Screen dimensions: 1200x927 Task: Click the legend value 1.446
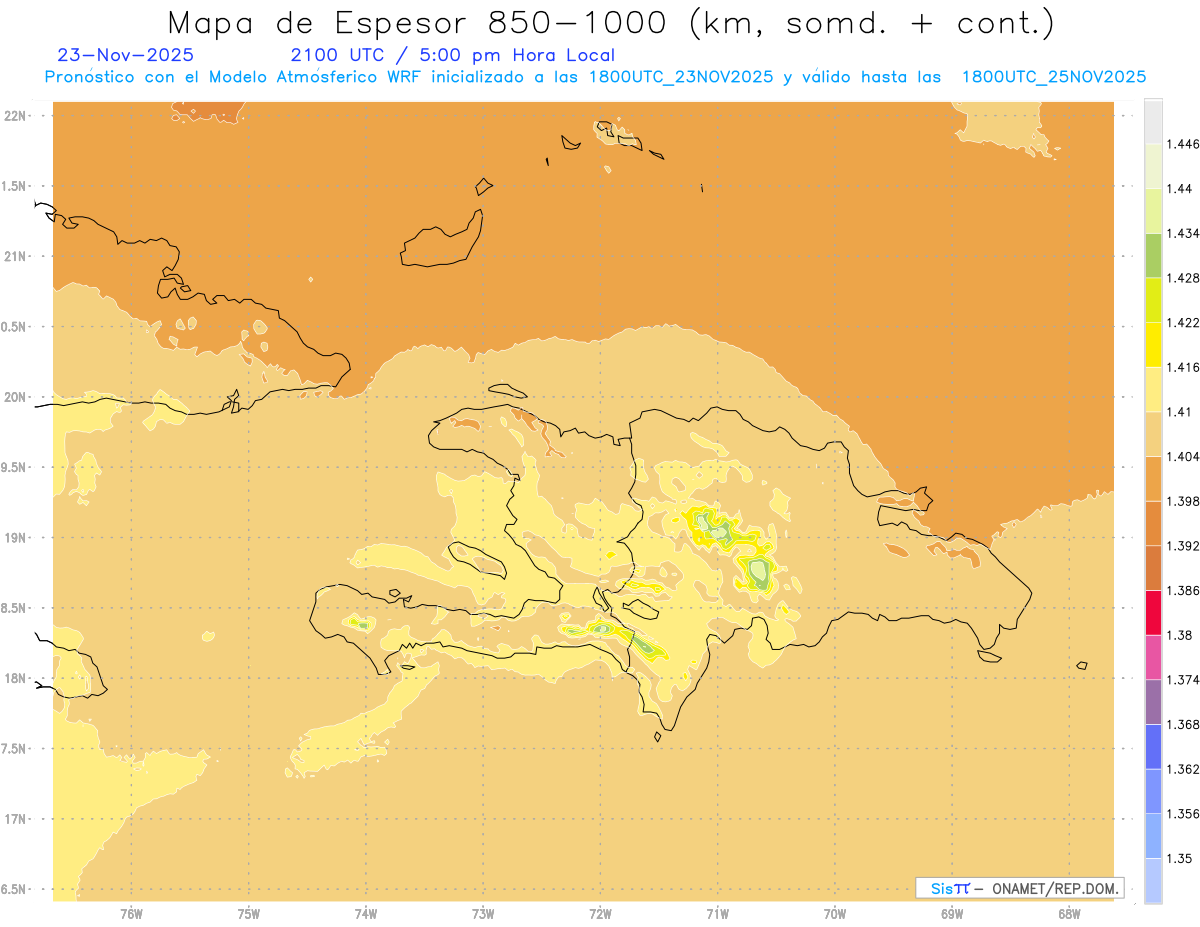1183,144
